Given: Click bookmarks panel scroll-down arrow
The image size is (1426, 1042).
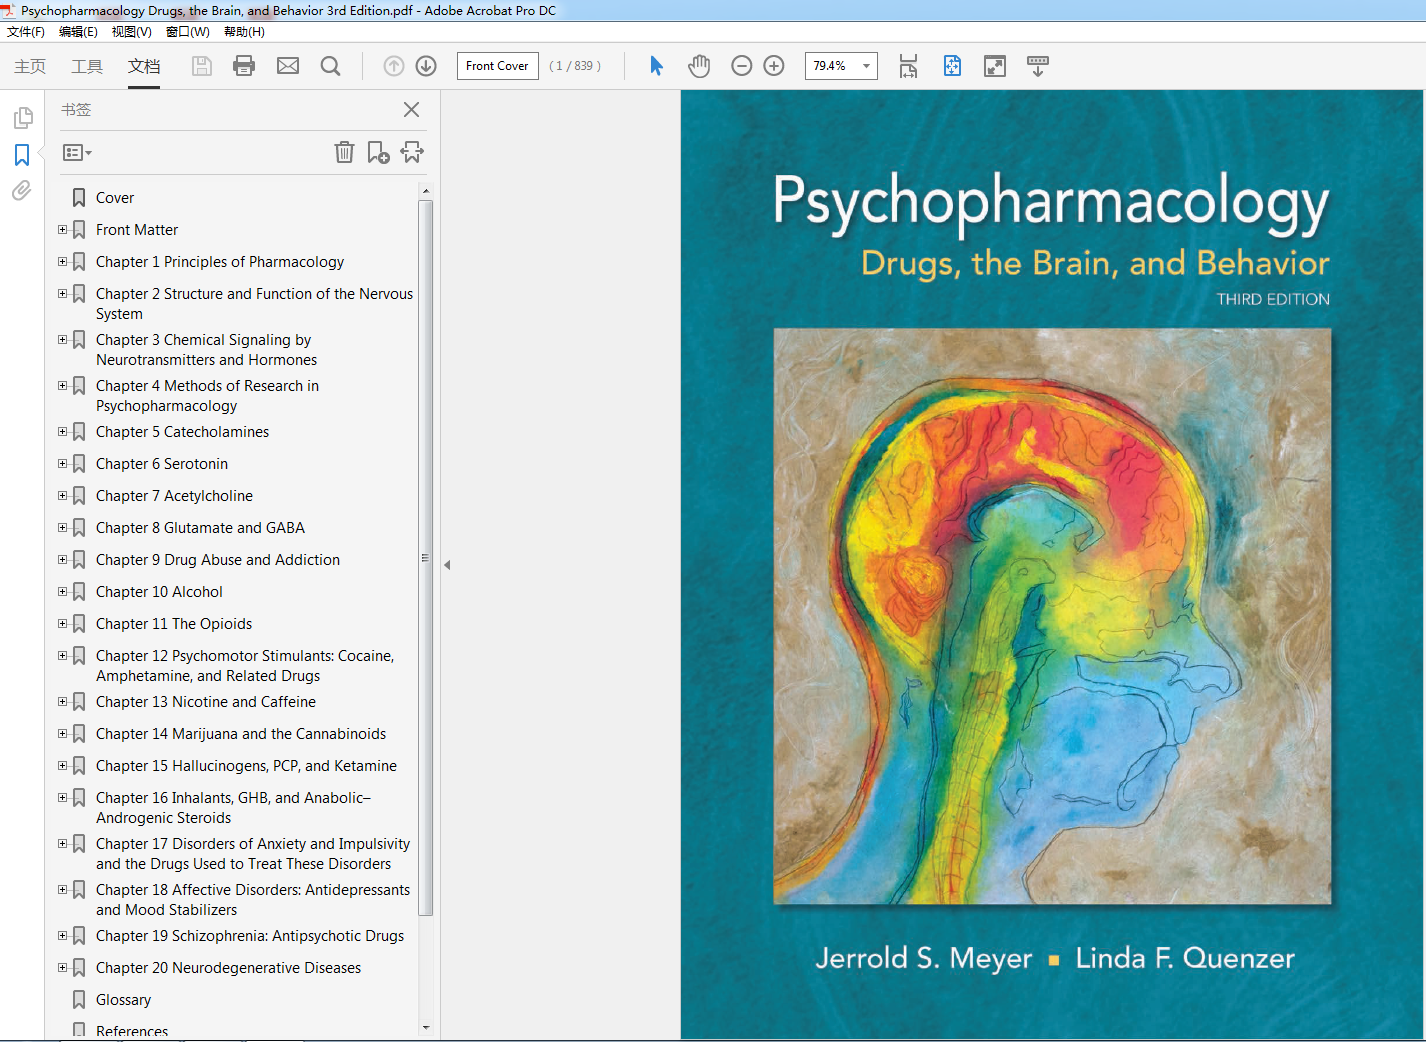Looking at the screenshot, I should click(426, 1027).
